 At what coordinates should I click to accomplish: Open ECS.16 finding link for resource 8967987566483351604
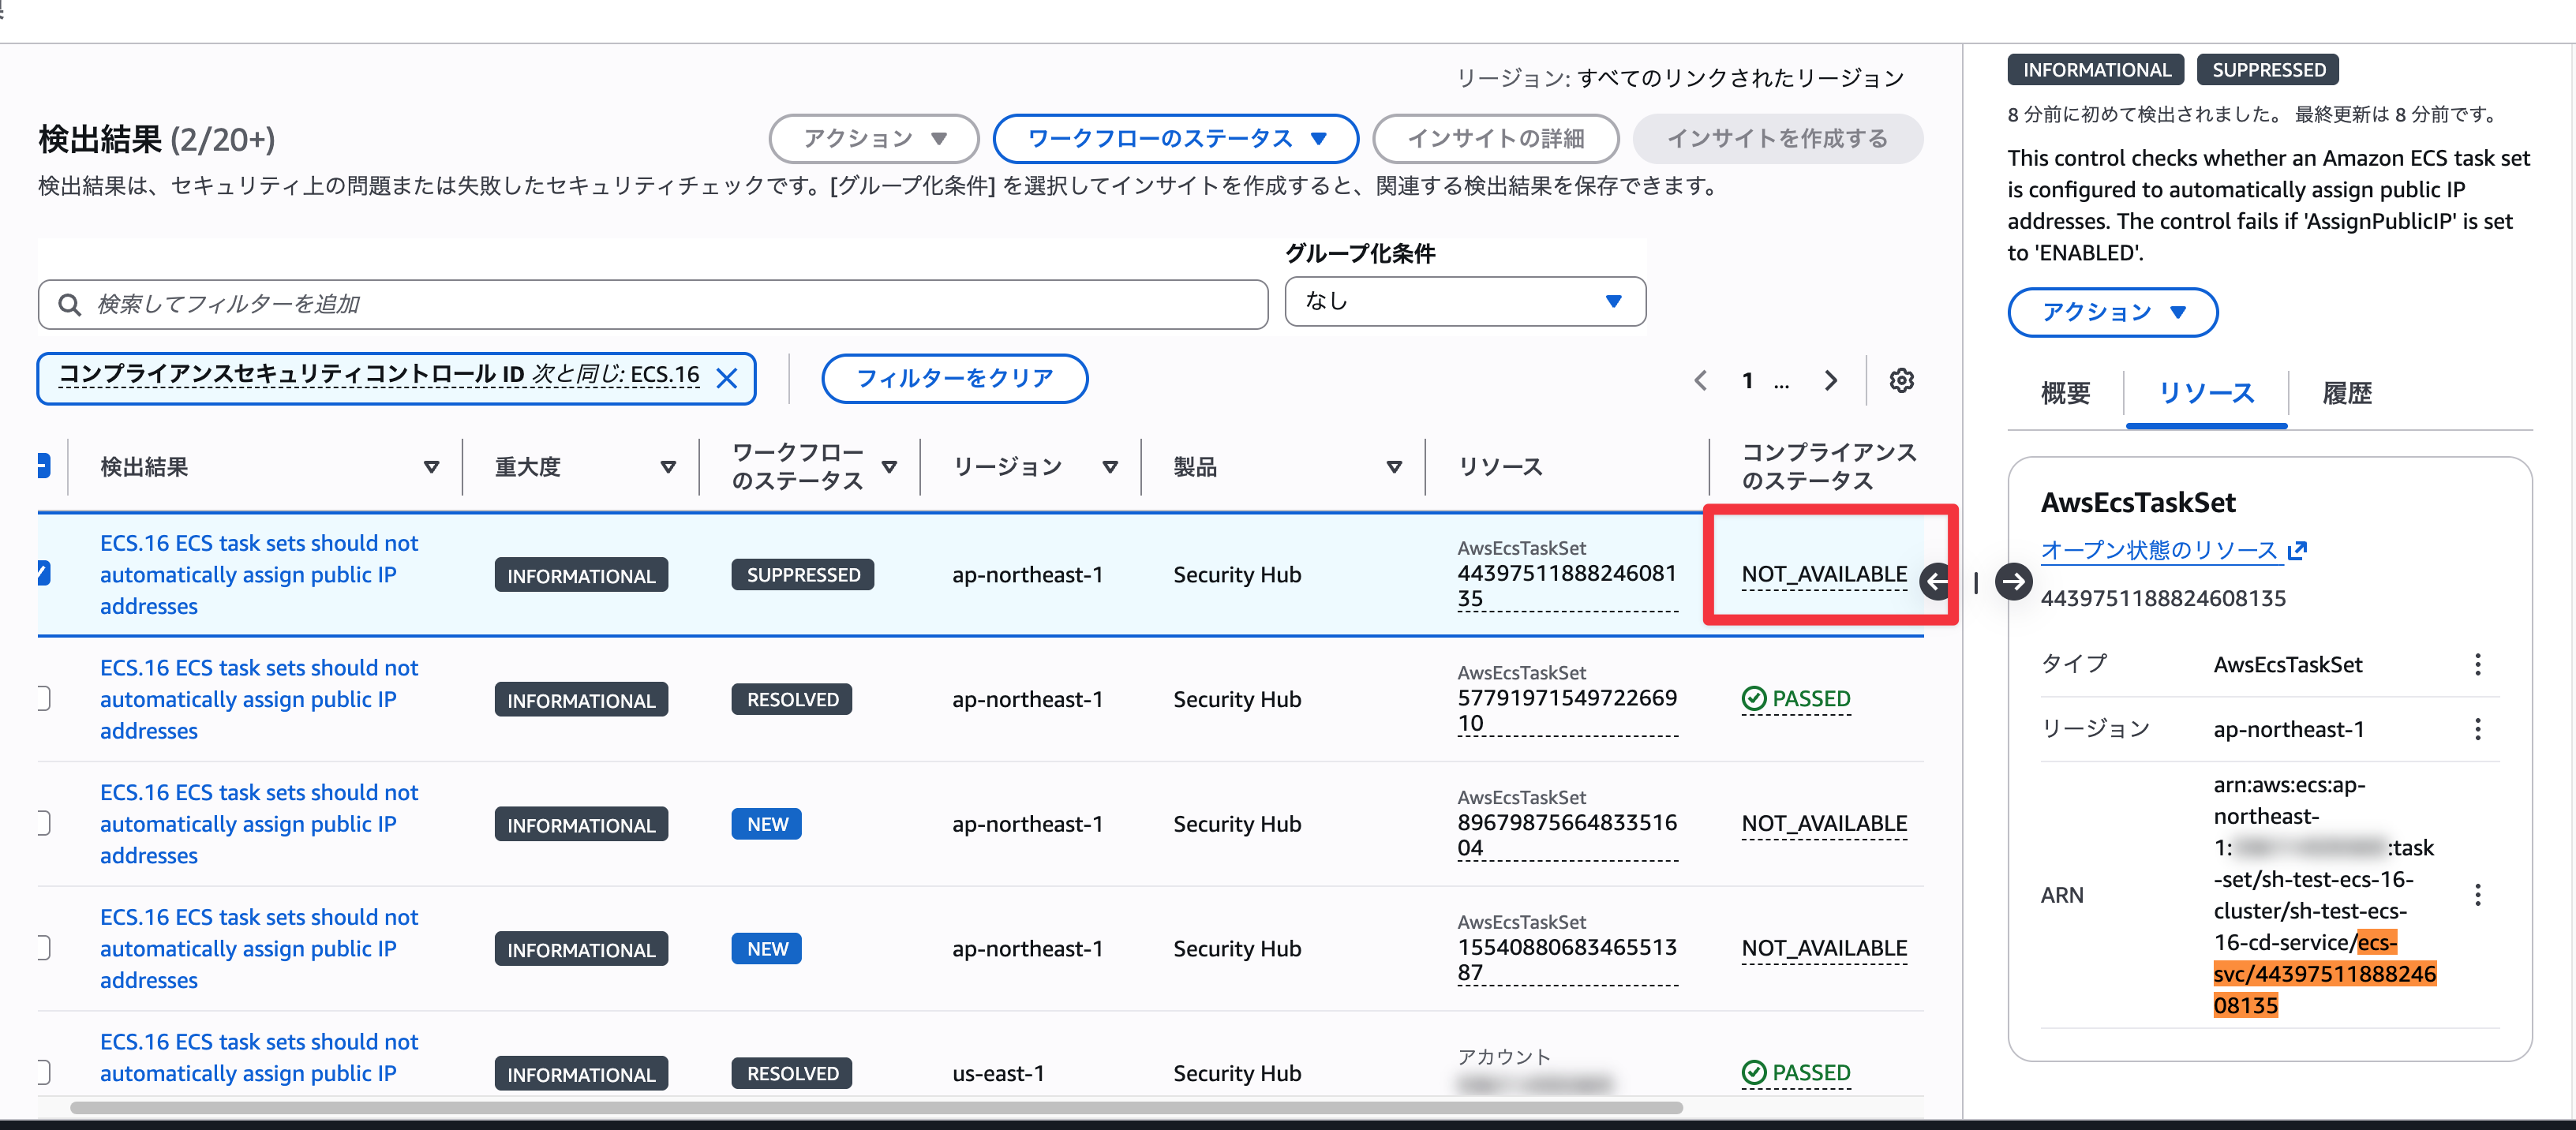259,824
